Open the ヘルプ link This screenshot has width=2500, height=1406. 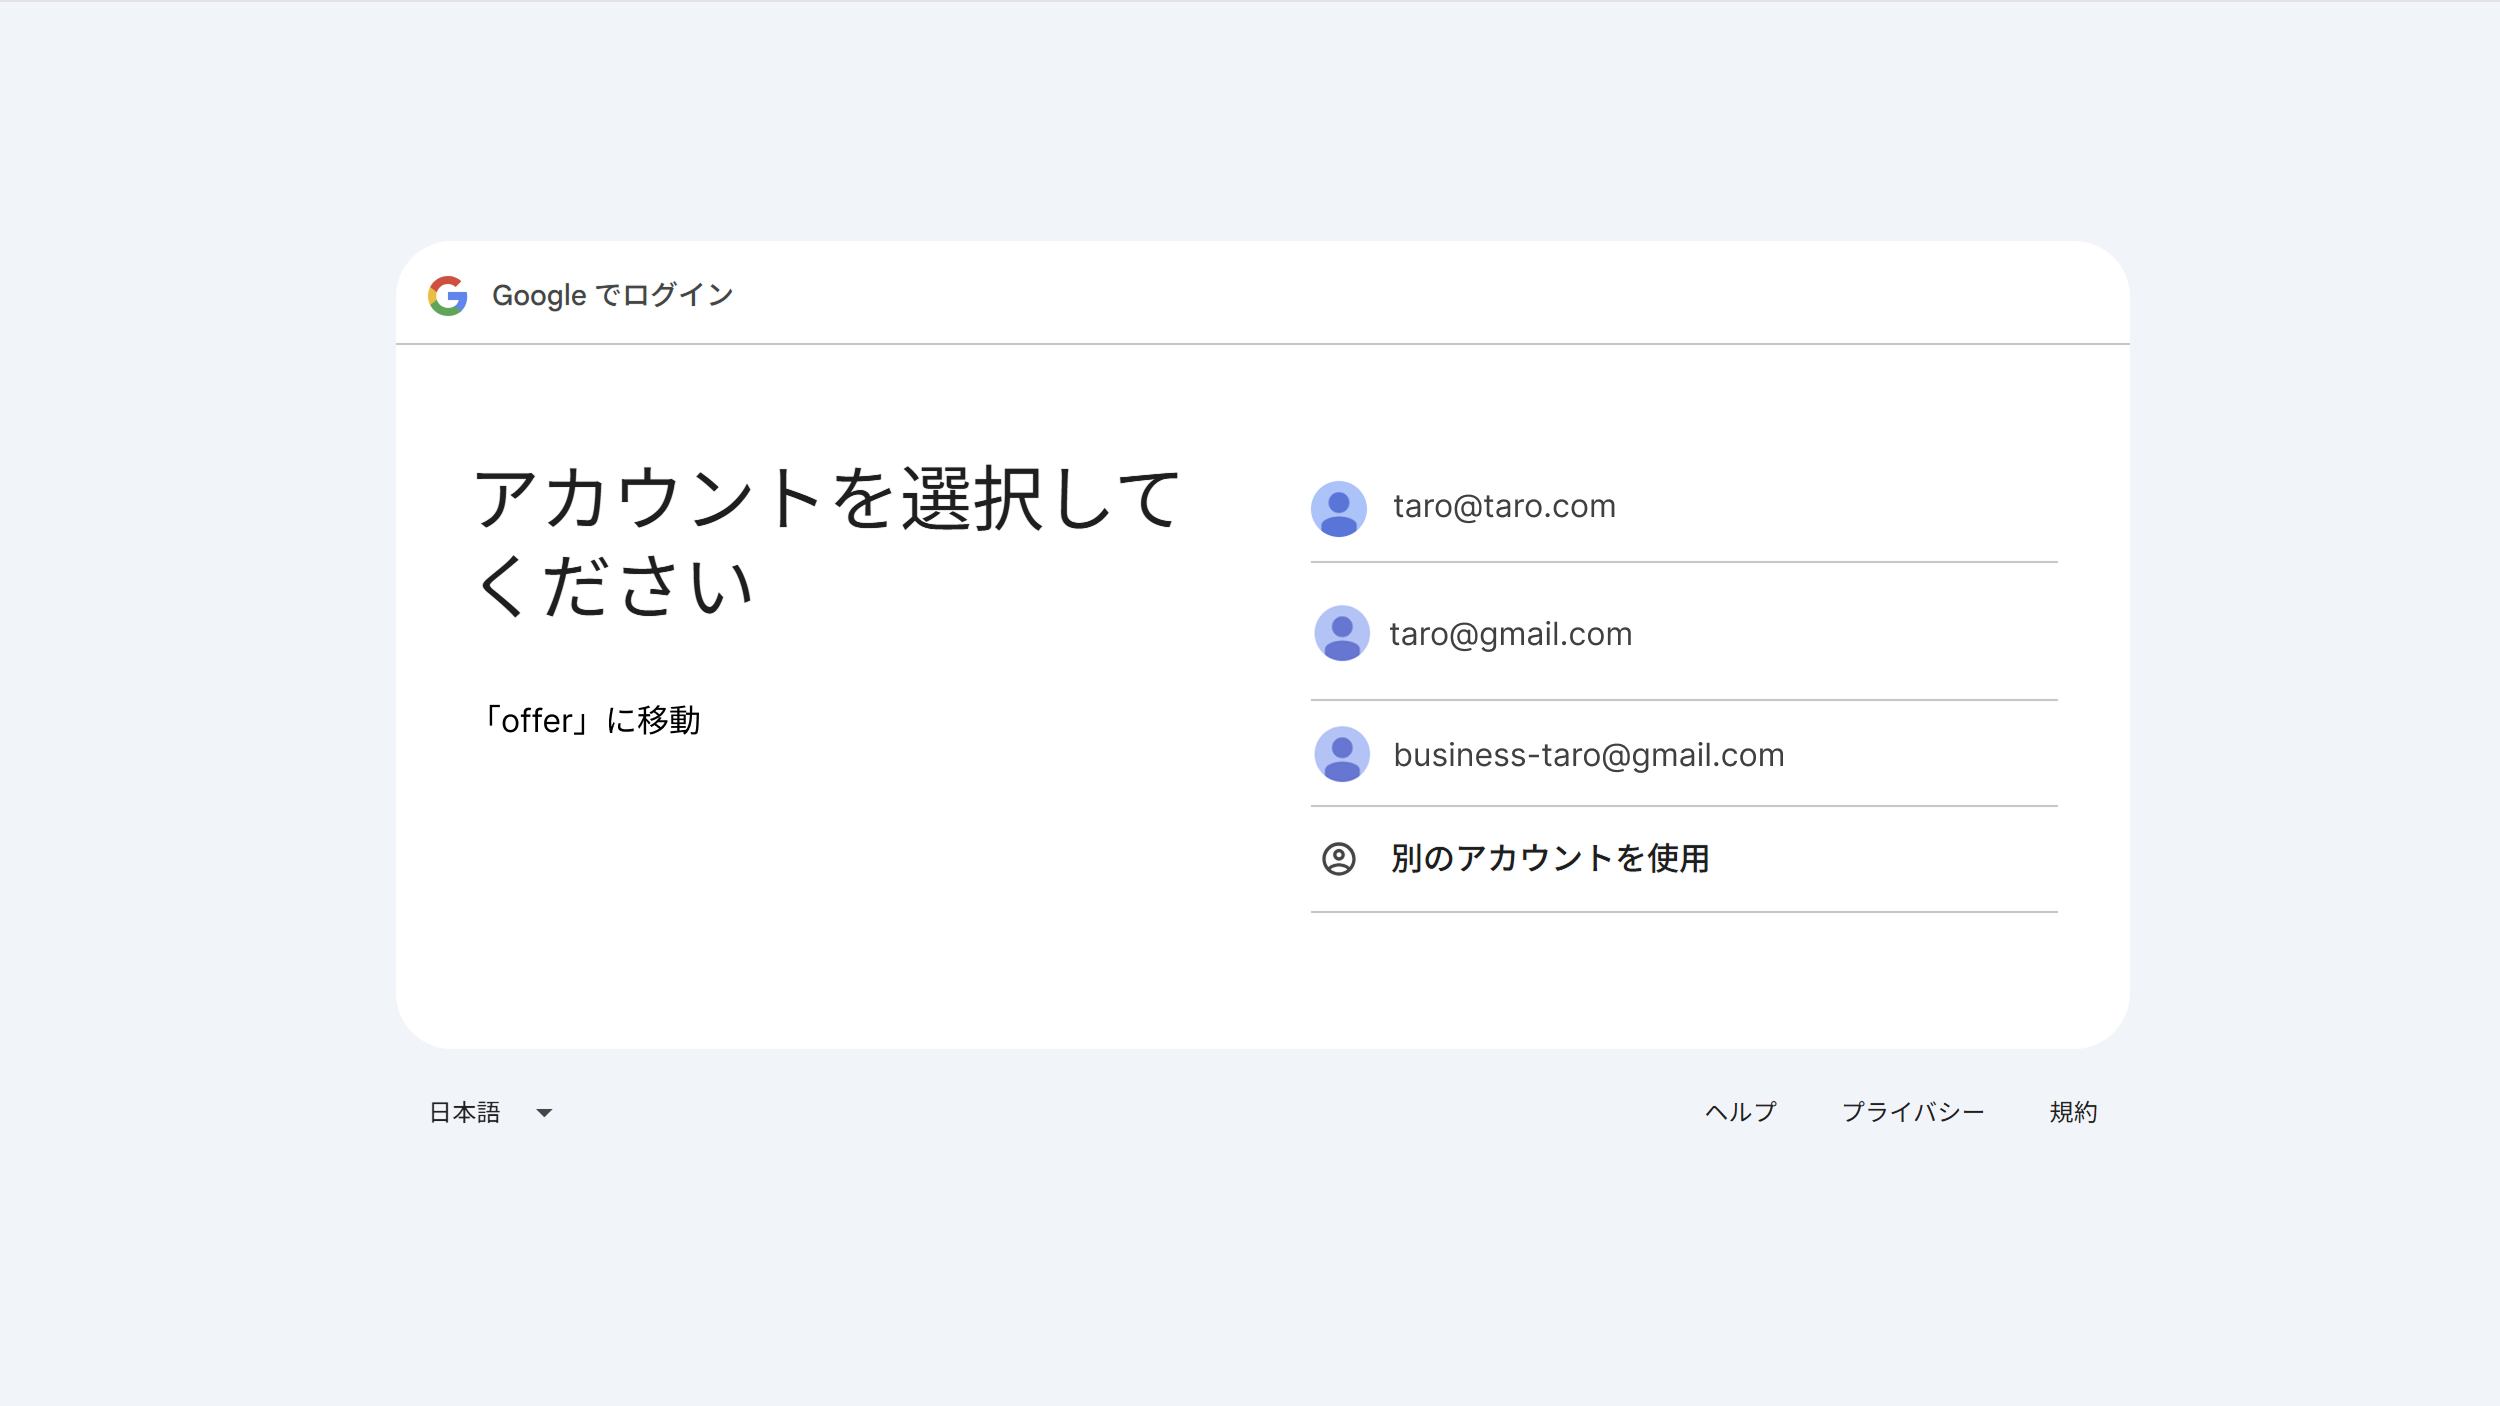coord(1741,1112)
